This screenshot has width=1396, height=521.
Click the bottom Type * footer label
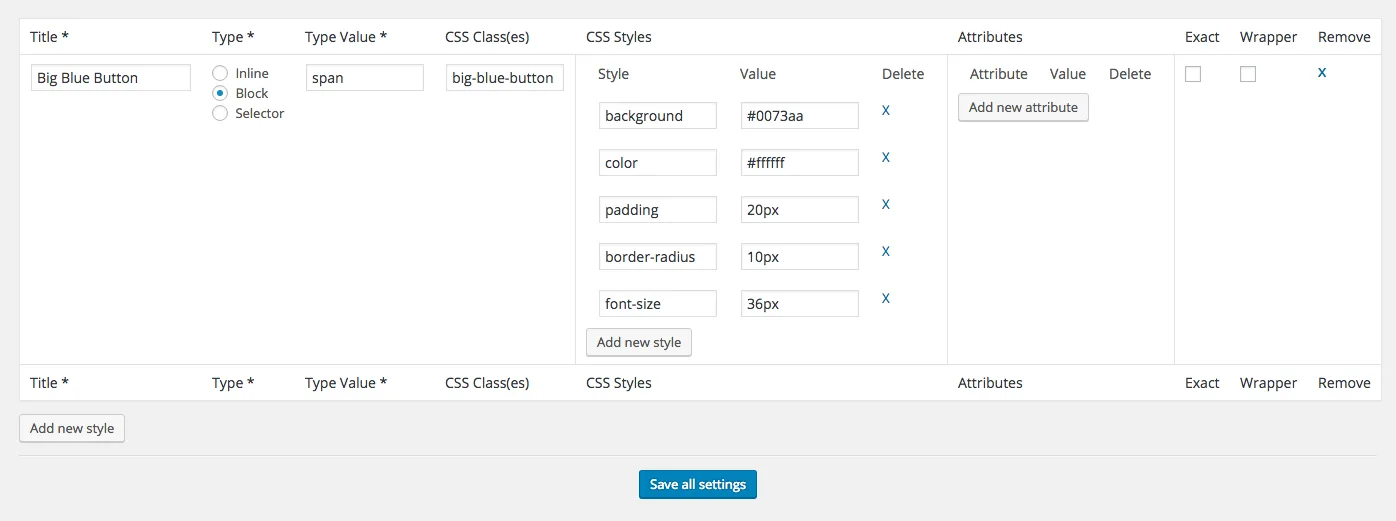coord(233,383)
